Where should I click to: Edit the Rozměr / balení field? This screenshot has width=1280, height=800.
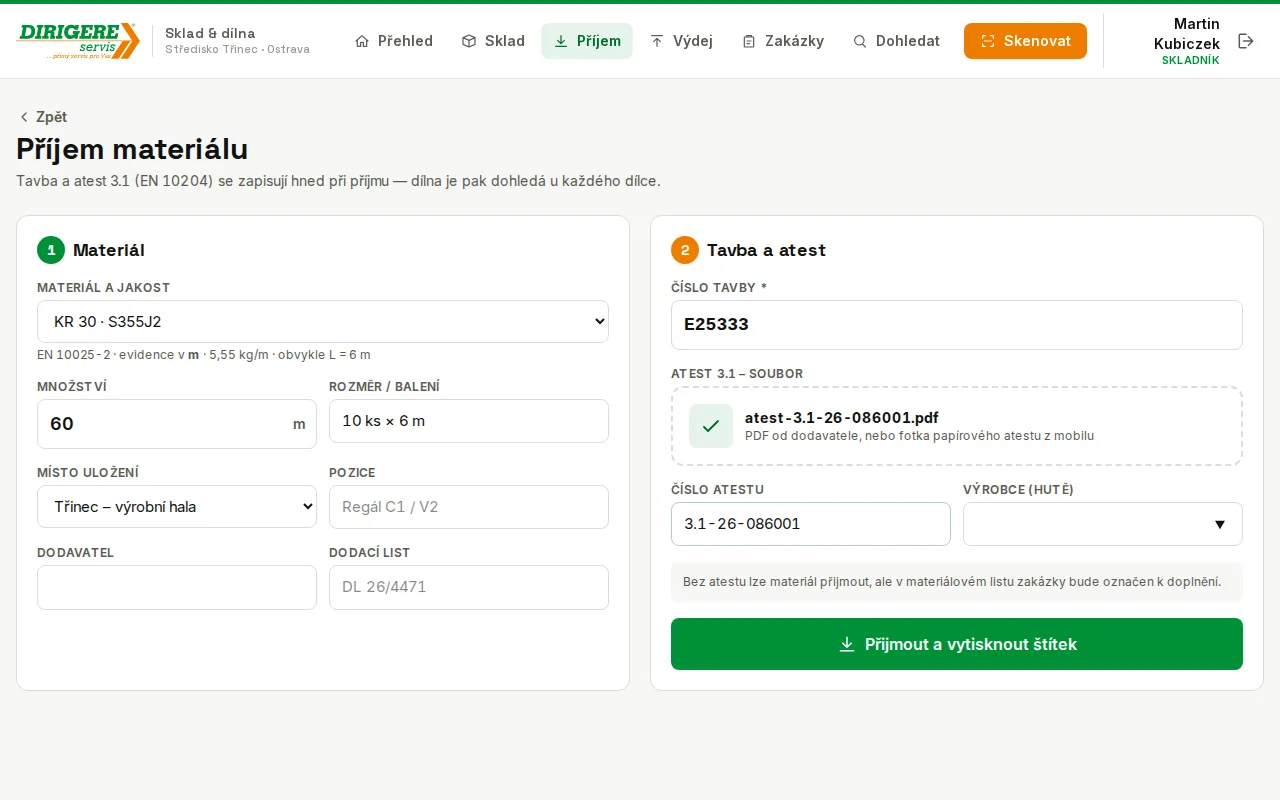(469, 421)
